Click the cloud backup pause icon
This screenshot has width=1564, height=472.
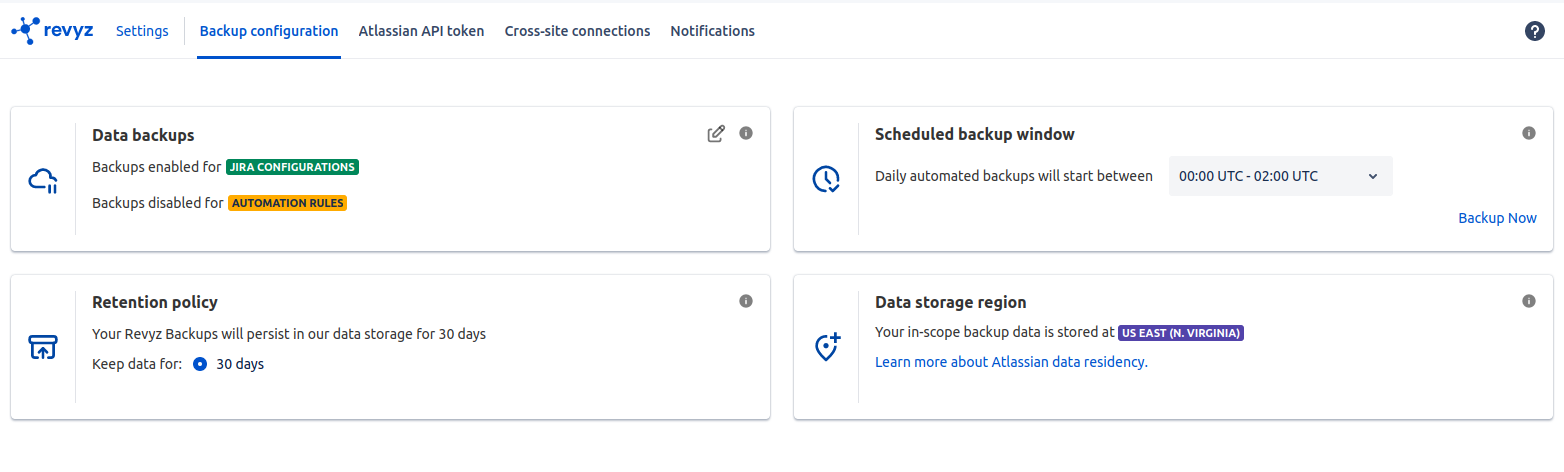tap(43, 180)
